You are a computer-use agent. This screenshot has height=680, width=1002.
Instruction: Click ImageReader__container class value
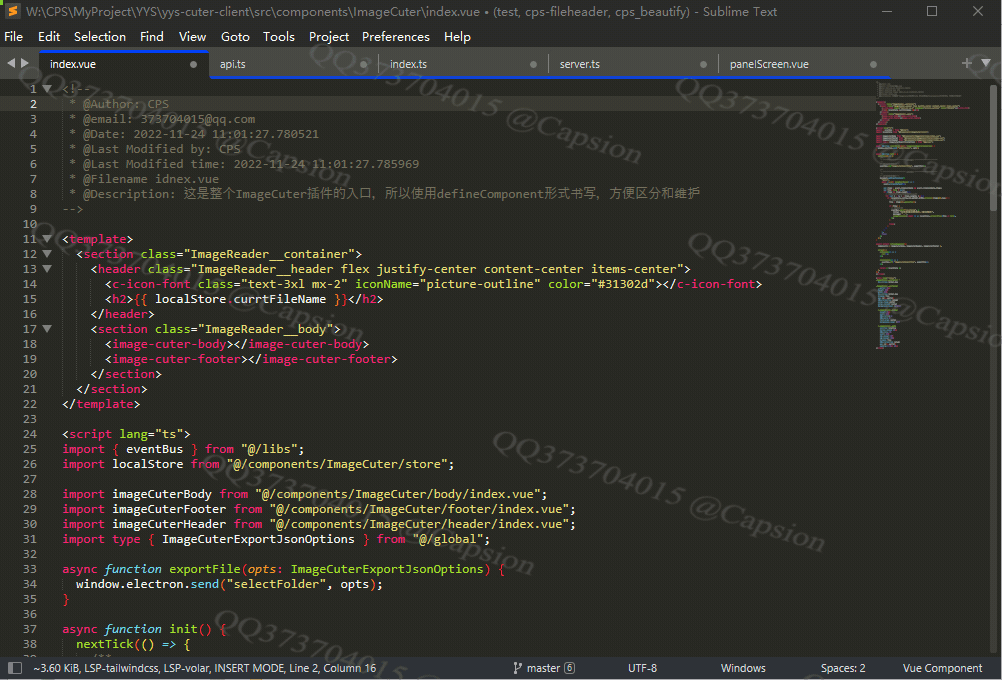click(272, 254)
